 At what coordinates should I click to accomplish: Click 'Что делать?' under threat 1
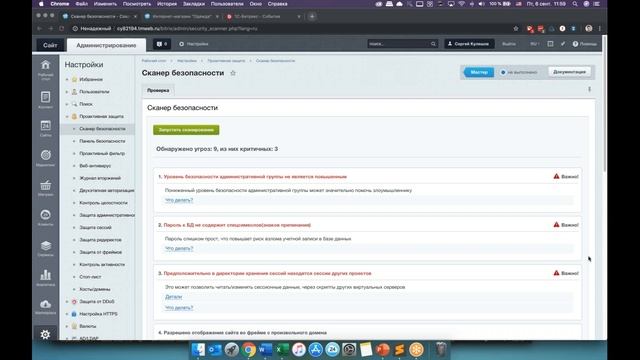179,200
